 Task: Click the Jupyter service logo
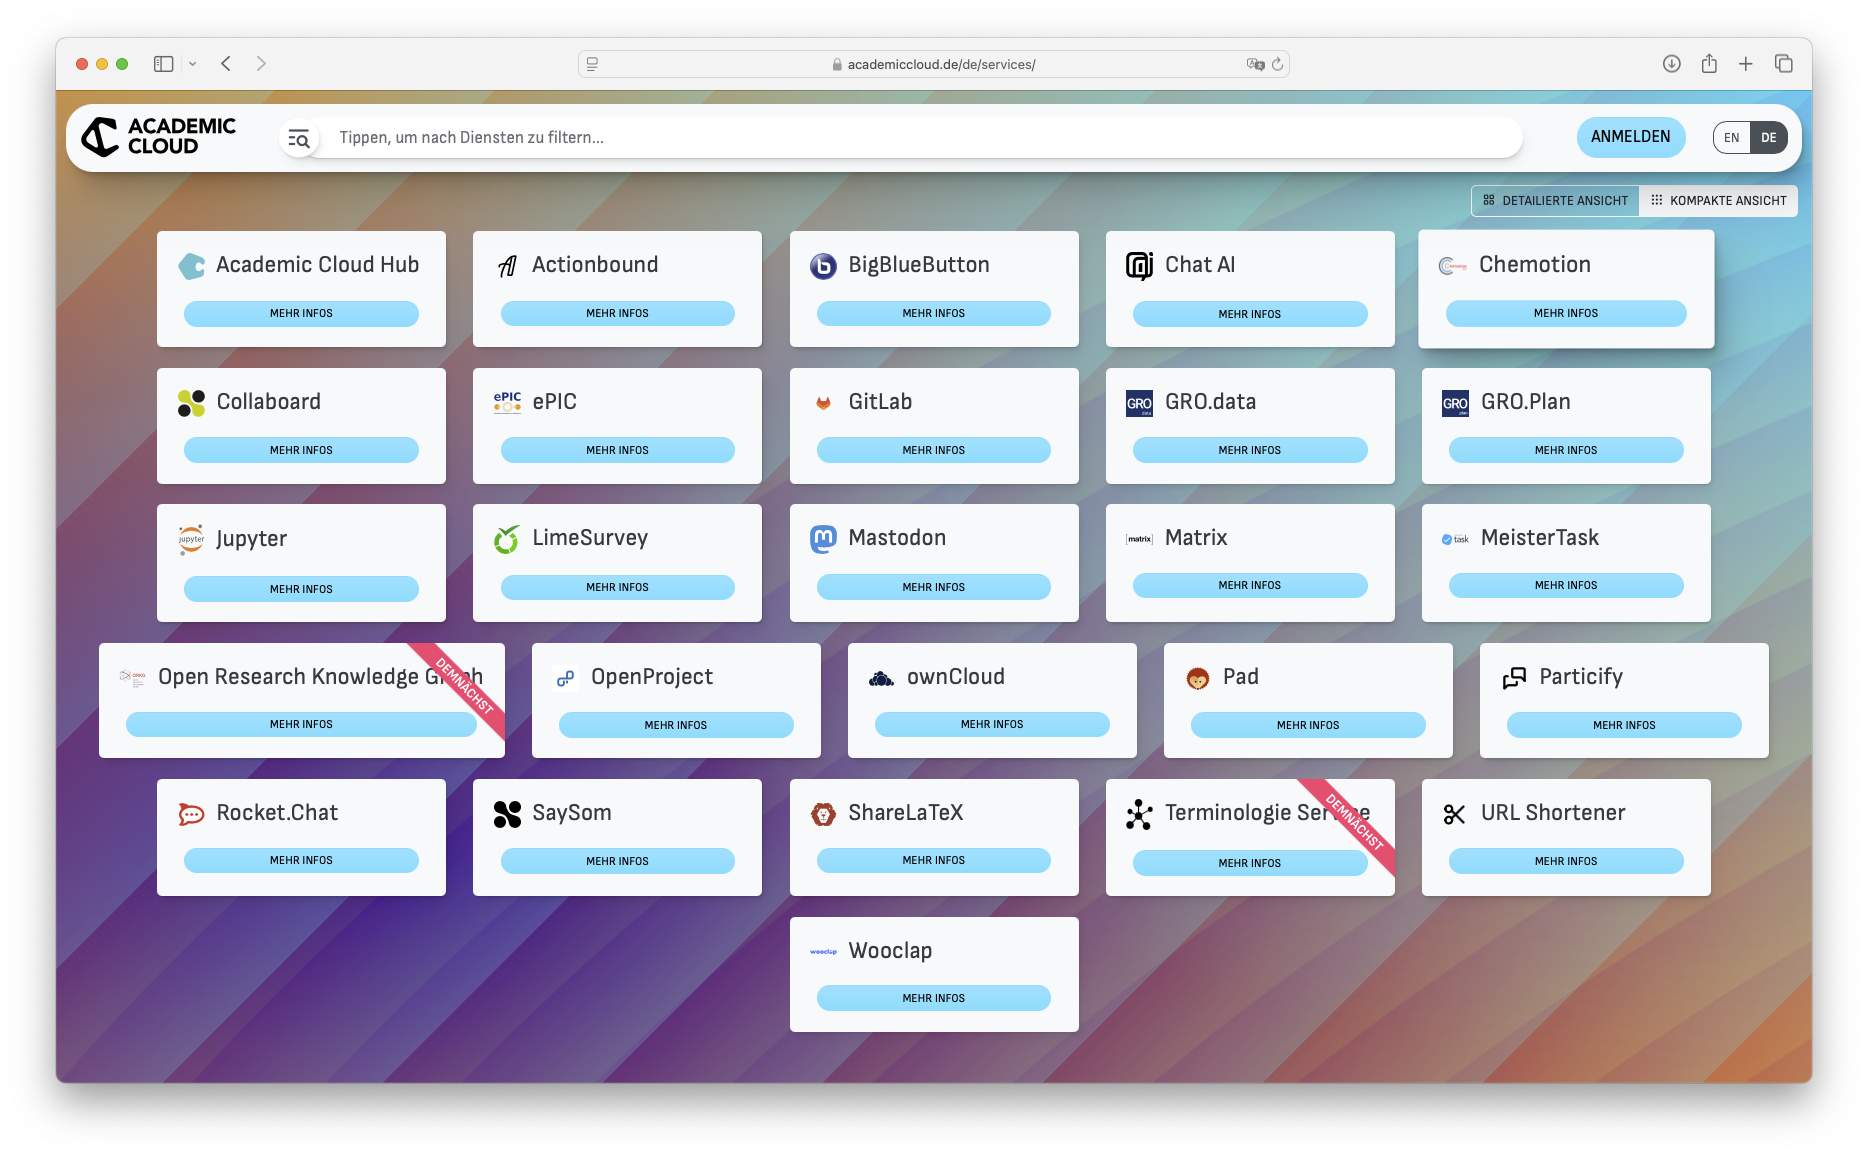pos(189,538)
